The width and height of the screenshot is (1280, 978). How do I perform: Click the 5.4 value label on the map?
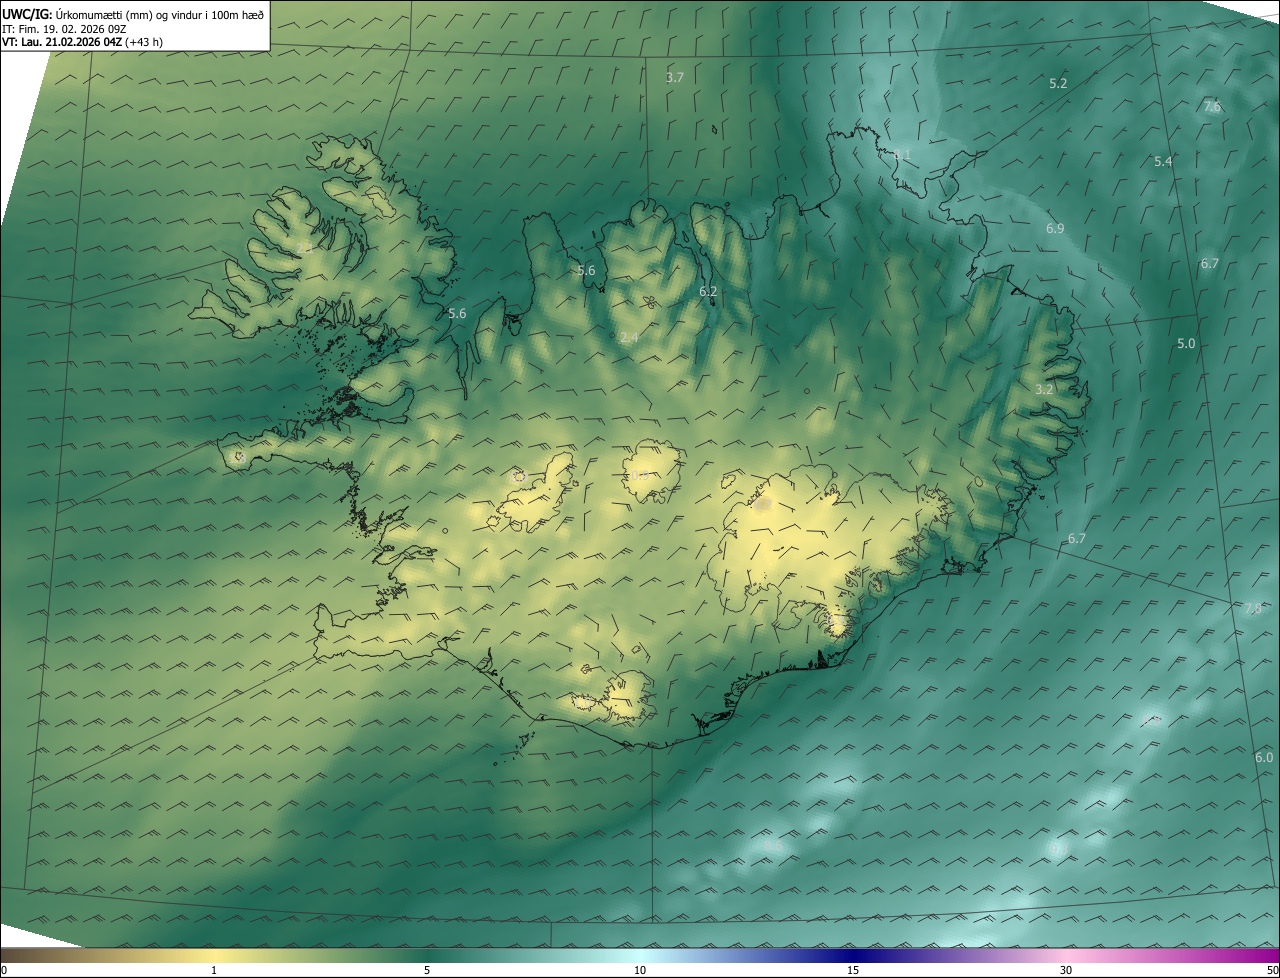coord(1163,161)
